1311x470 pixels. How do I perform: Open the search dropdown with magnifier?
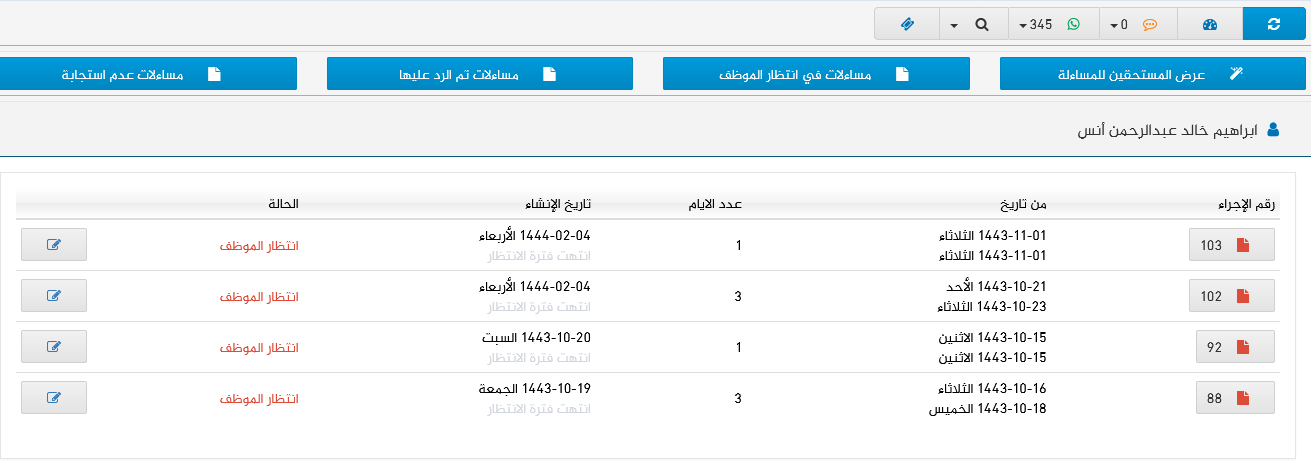[x=972, y=24]
